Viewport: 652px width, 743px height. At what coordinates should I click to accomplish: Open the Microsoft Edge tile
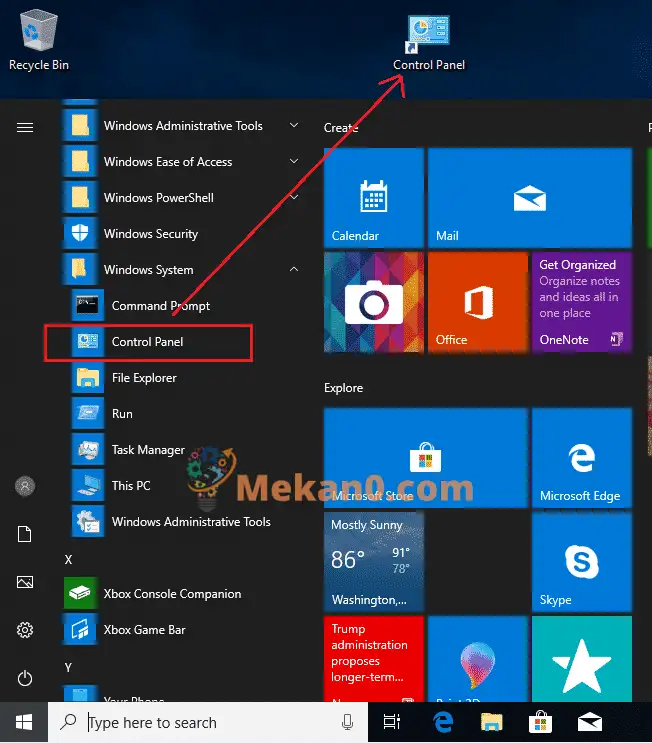click(x=582, y=458)
